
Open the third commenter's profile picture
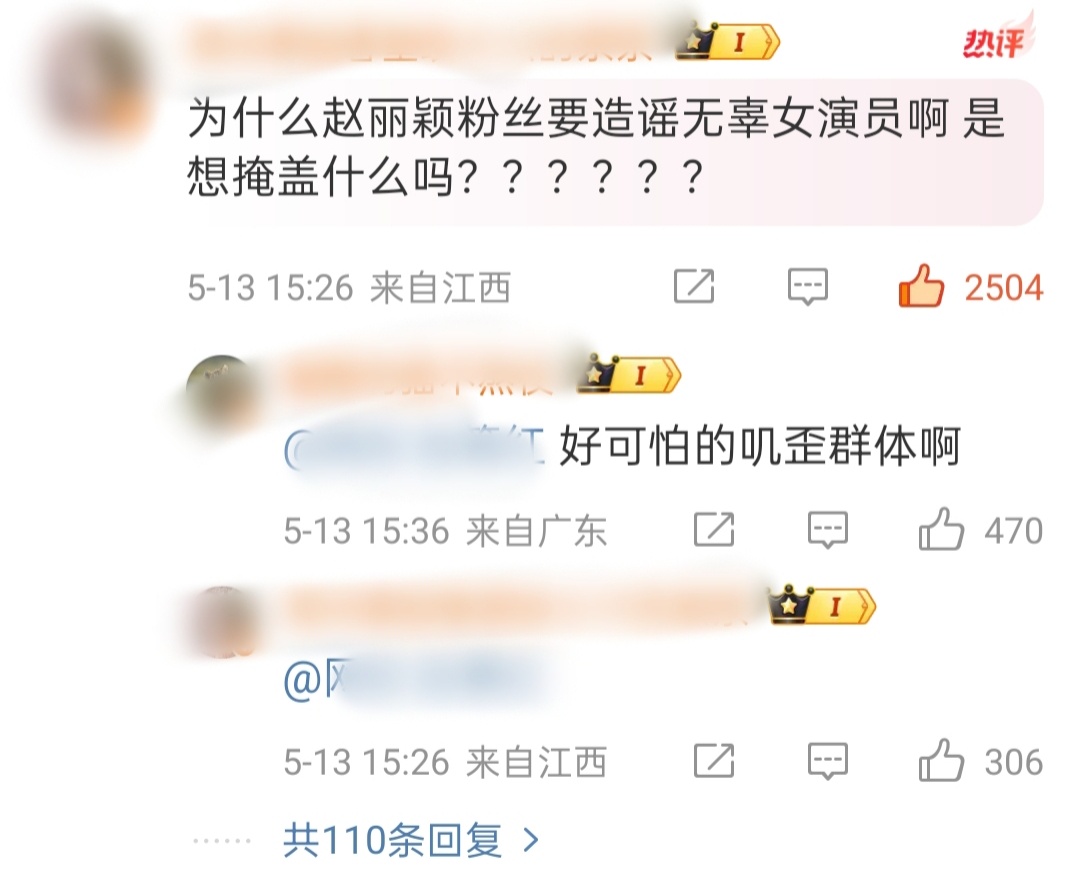point(222,623)
